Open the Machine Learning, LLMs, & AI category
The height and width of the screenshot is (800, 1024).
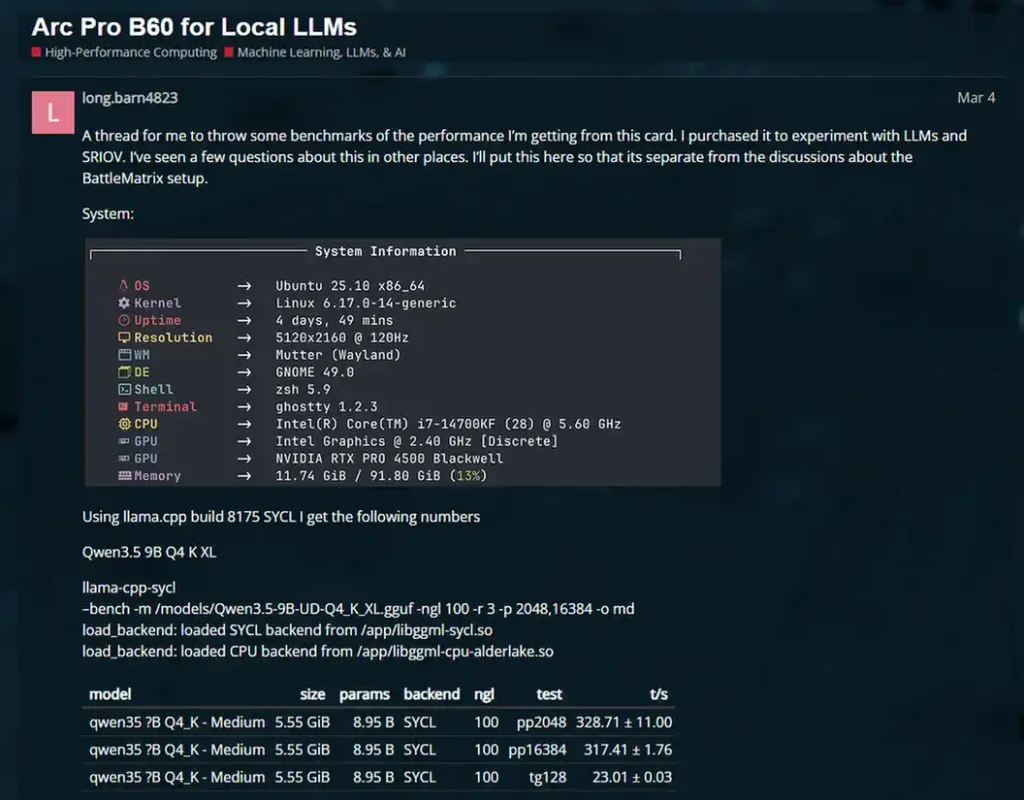click(x=321, y=52)
